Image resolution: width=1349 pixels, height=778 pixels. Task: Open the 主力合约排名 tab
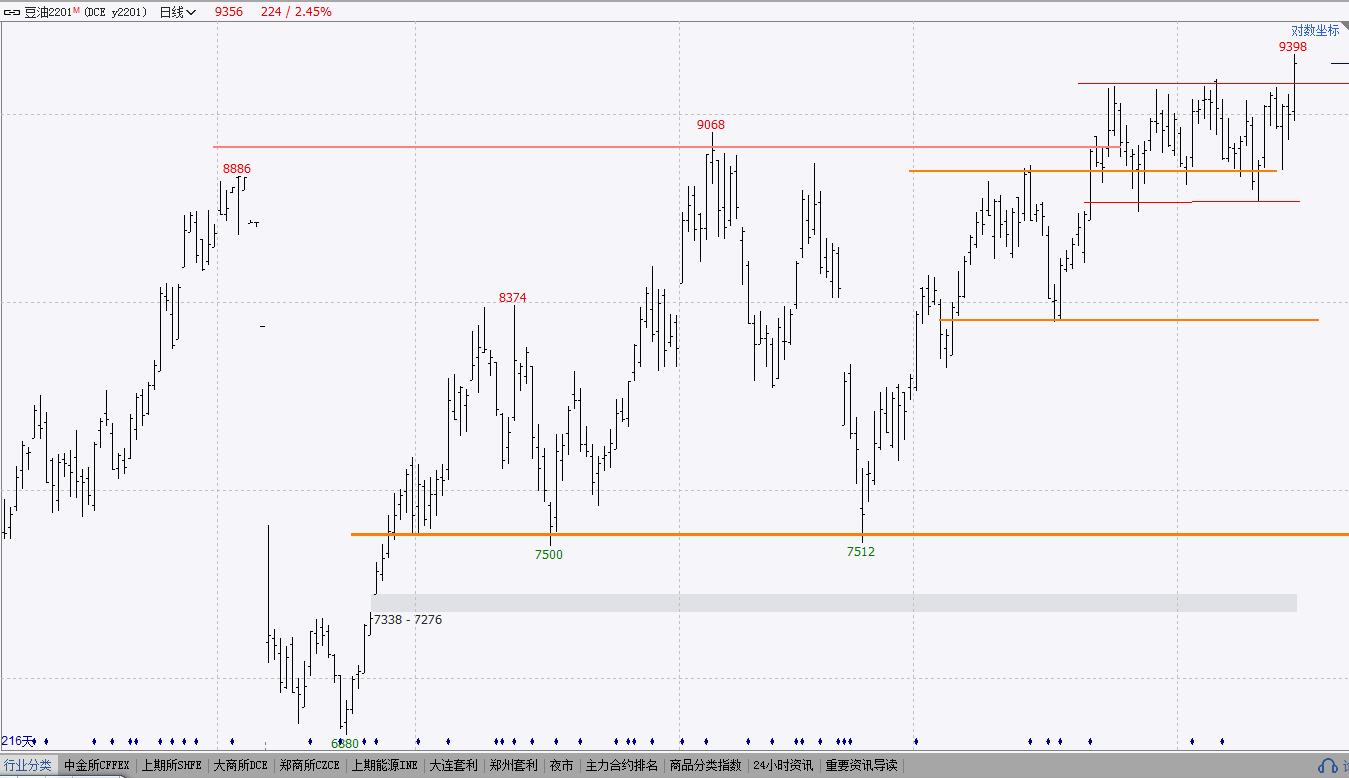(621, 765)
